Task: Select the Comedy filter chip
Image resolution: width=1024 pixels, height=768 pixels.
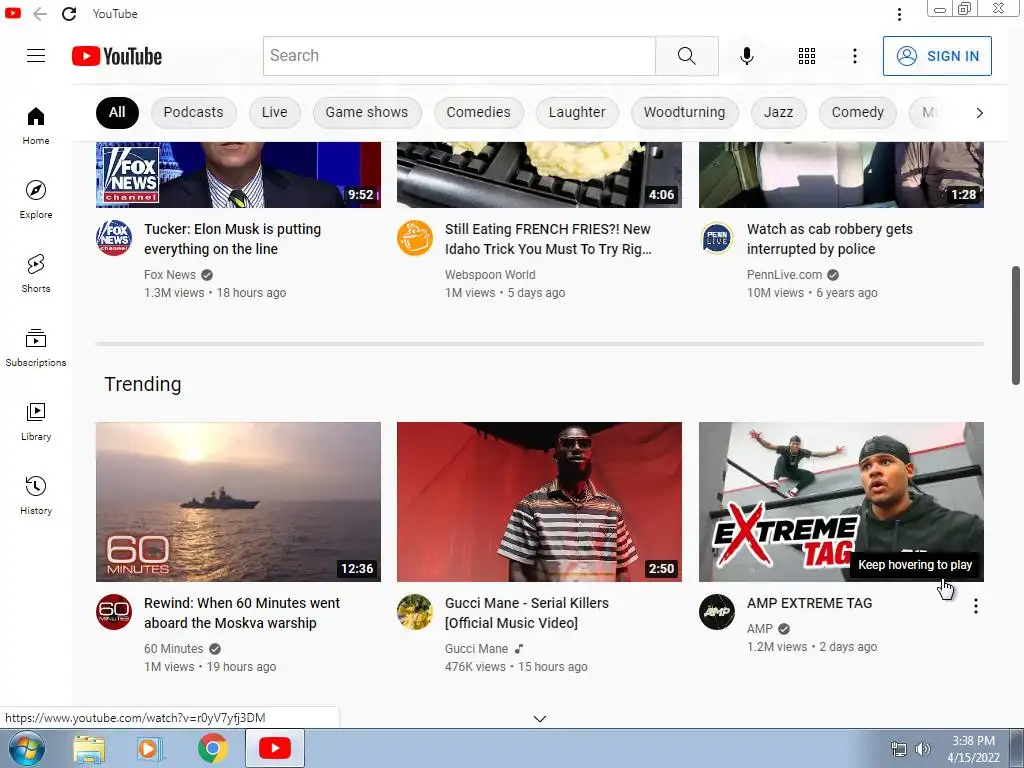Action: [857, 112]
